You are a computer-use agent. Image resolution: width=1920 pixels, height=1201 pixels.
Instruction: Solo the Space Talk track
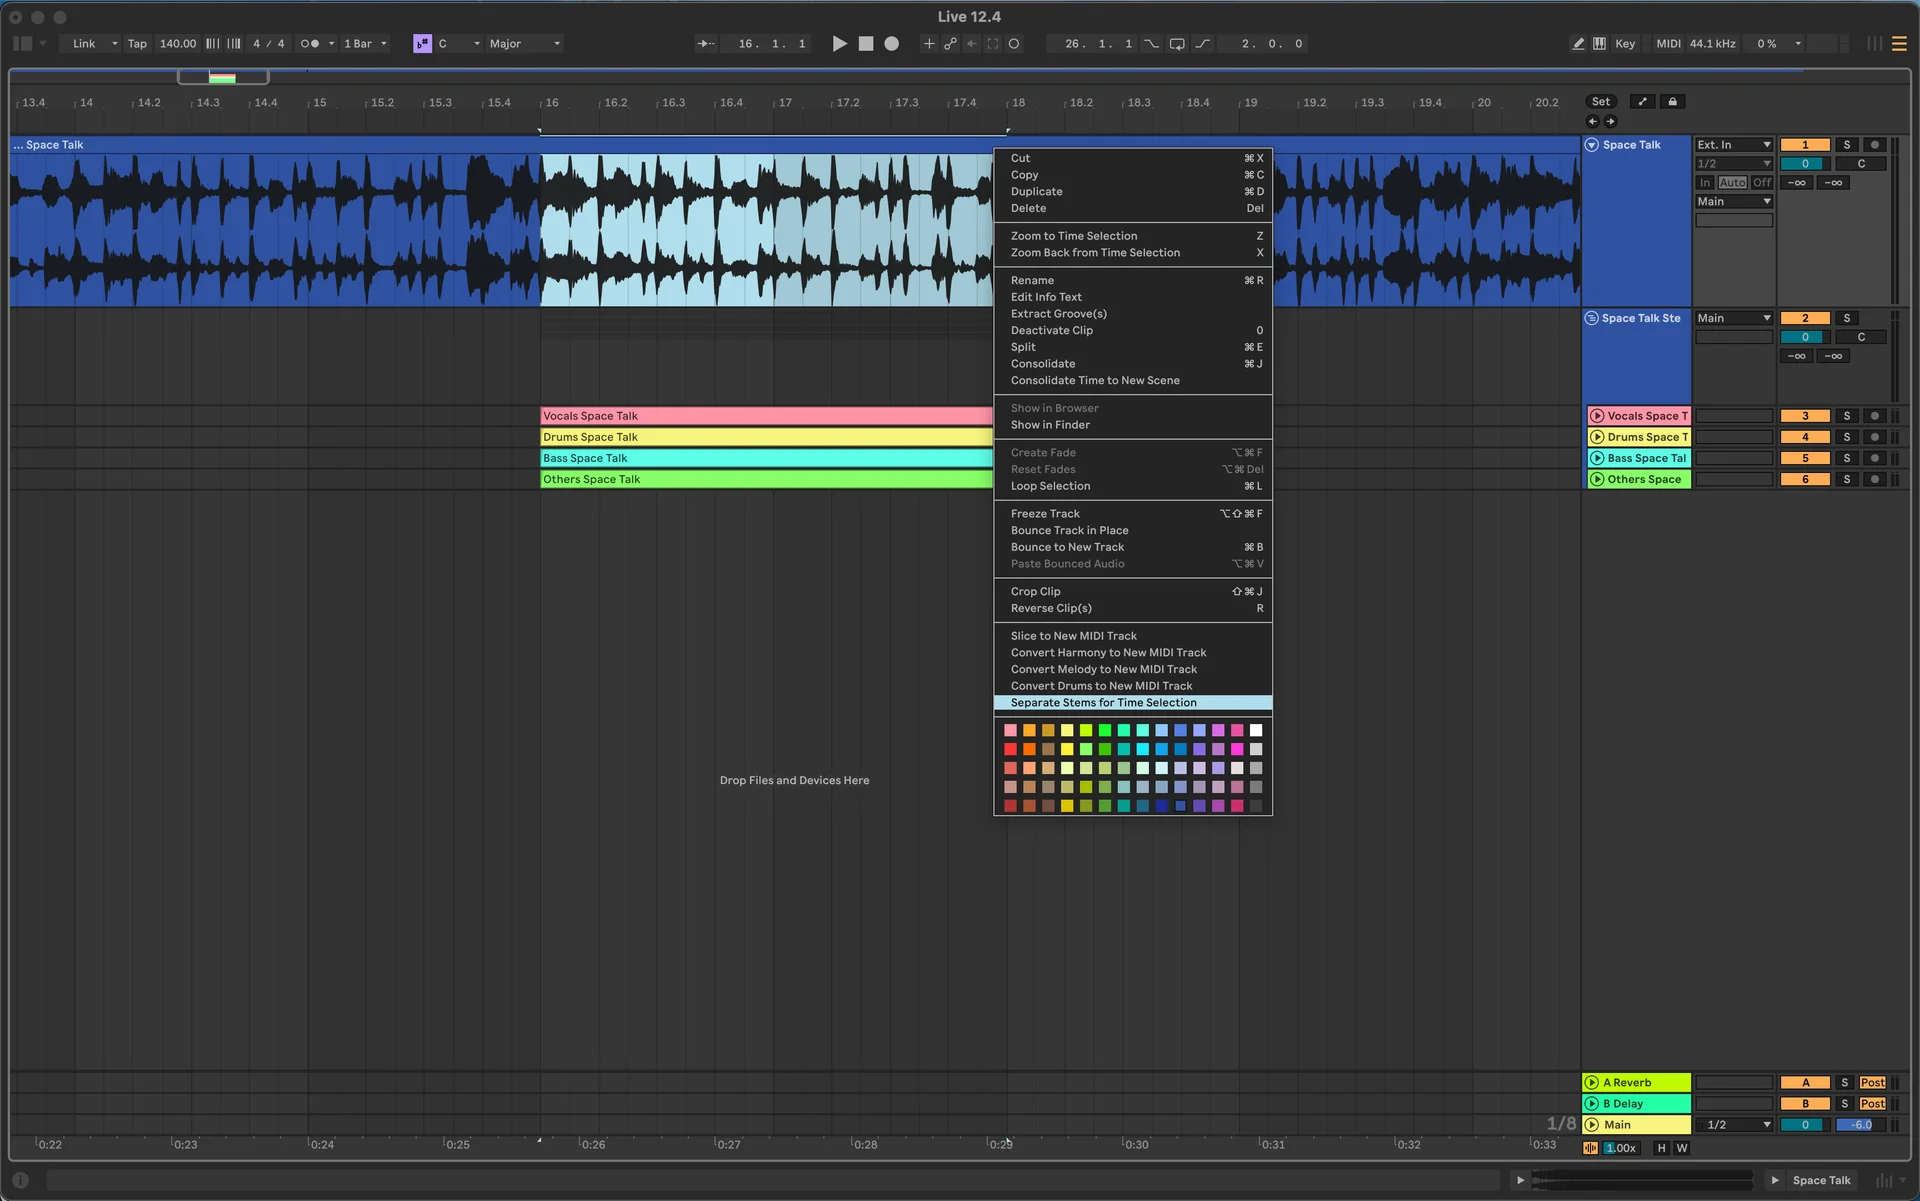1847,145
